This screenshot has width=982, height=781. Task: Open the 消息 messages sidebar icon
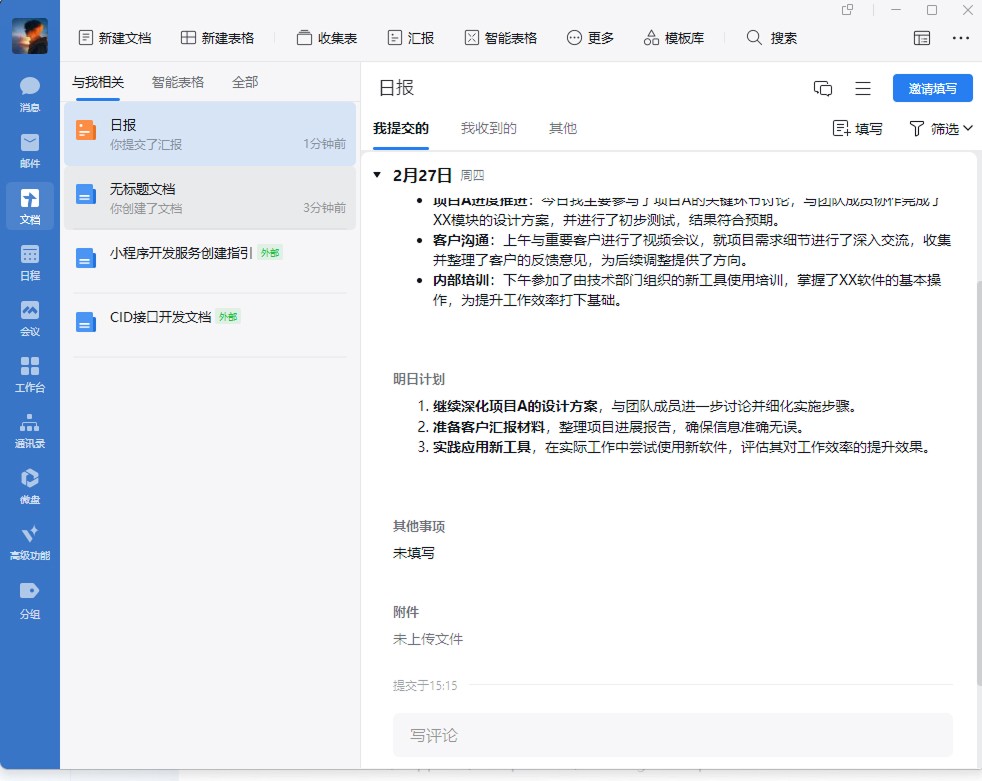tap(30, 93)
